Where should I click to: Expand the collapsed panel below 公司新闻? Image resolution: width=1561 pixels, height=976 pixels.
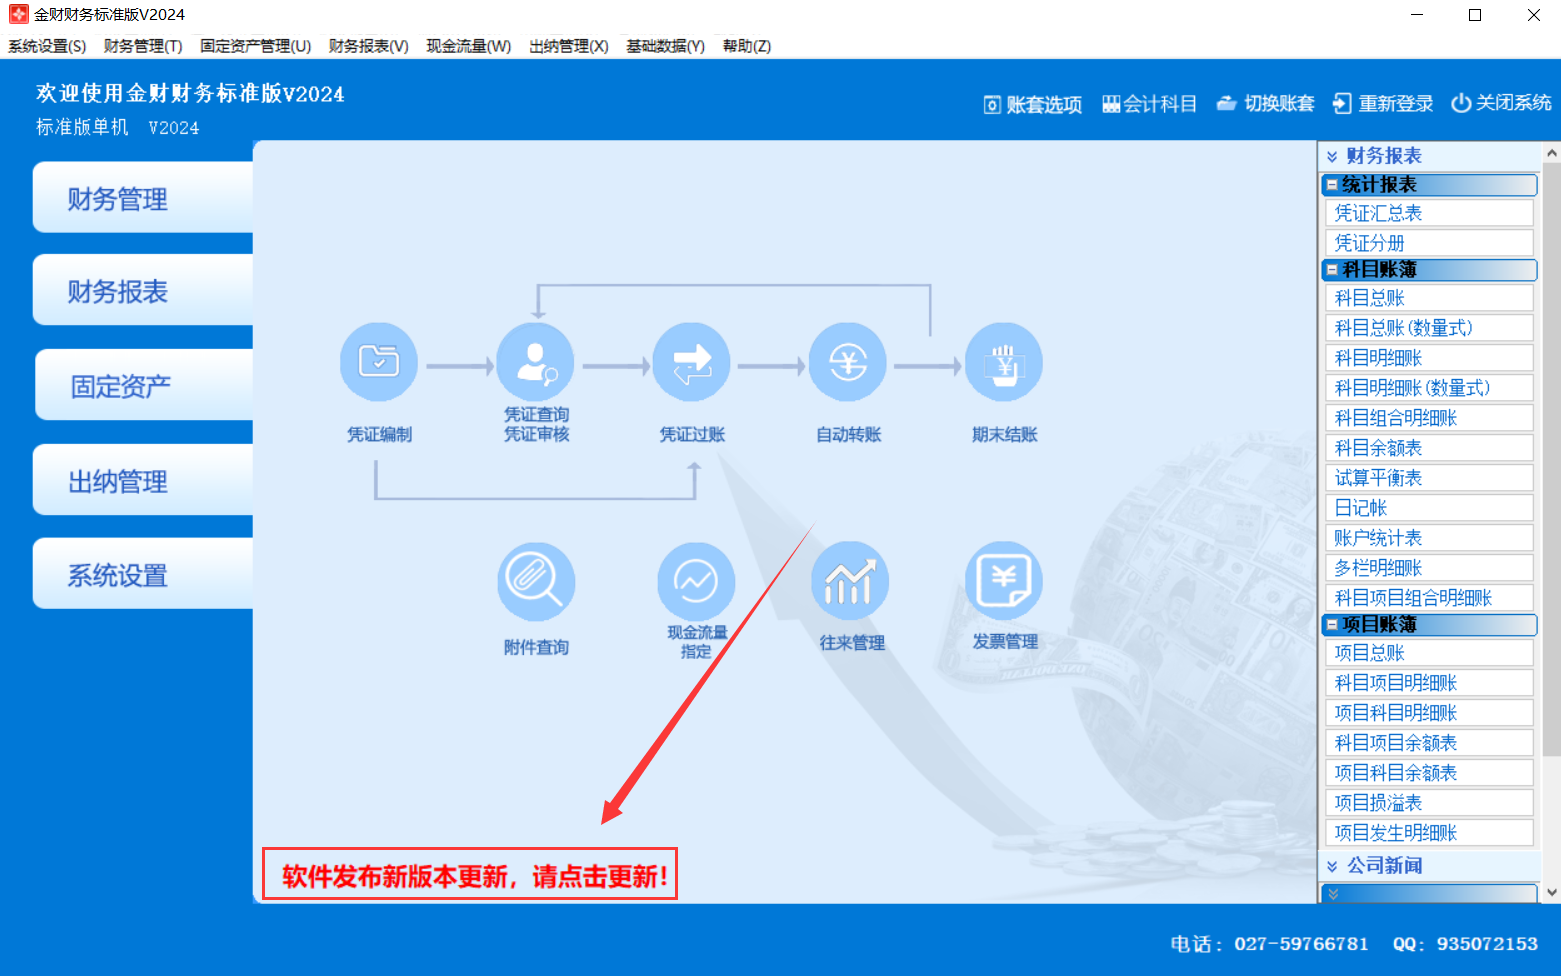(1332, 894)
